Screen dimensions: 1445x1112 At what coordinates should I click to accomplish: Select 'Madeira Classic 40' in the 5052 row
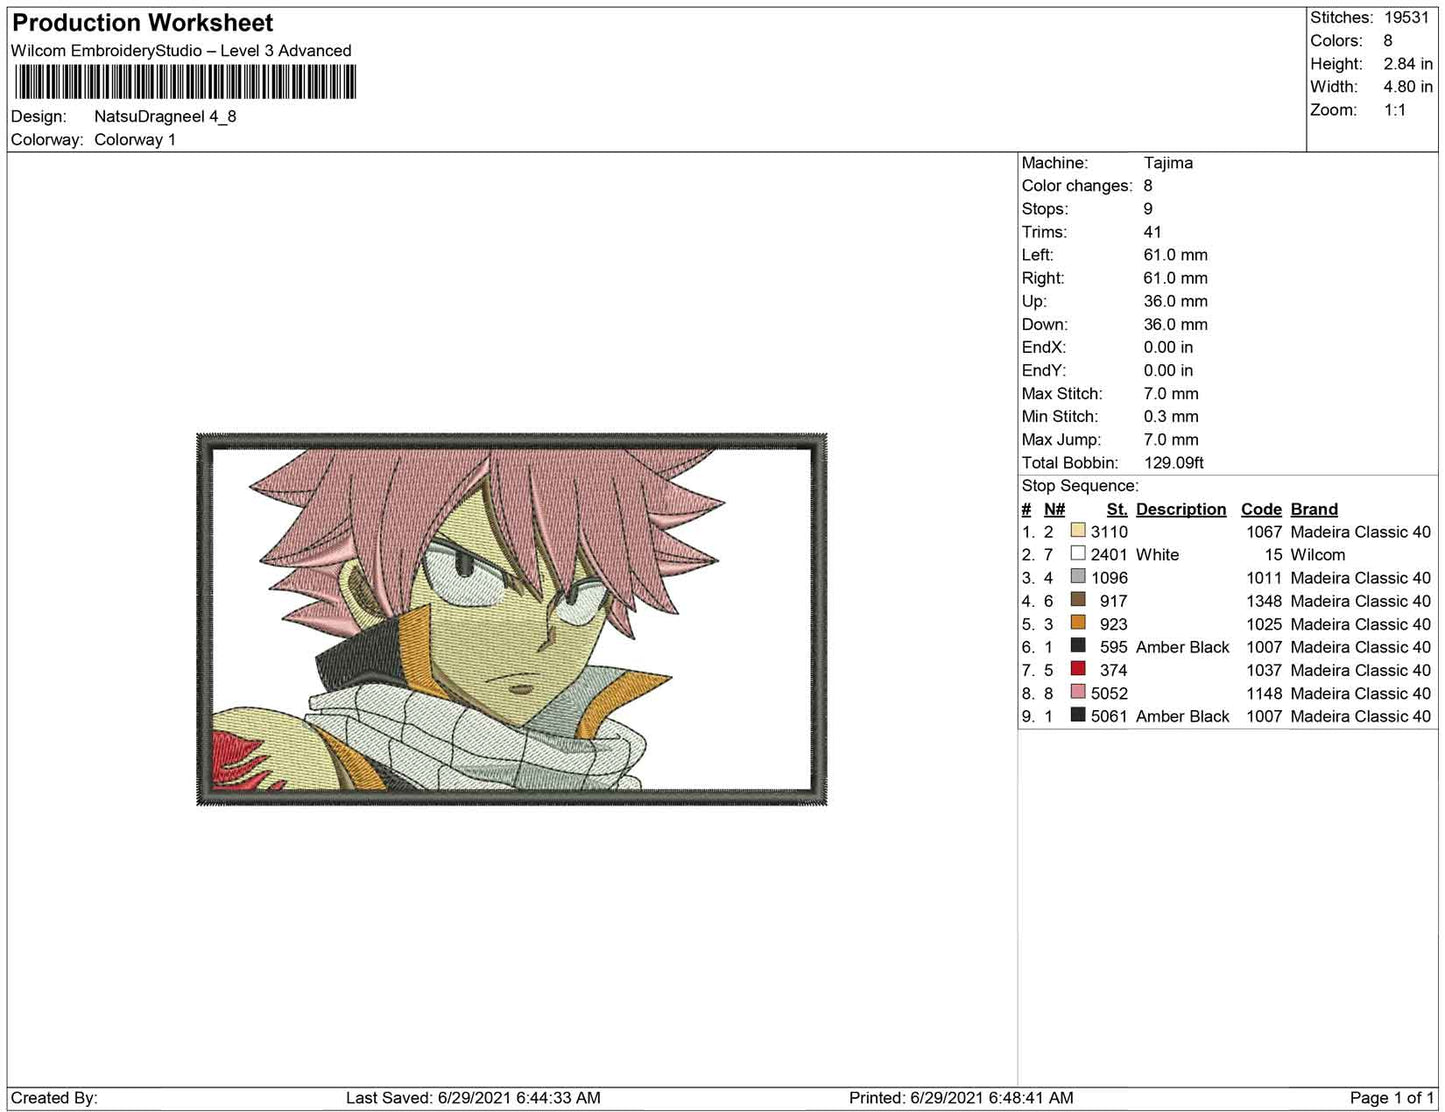[1361, 693]
